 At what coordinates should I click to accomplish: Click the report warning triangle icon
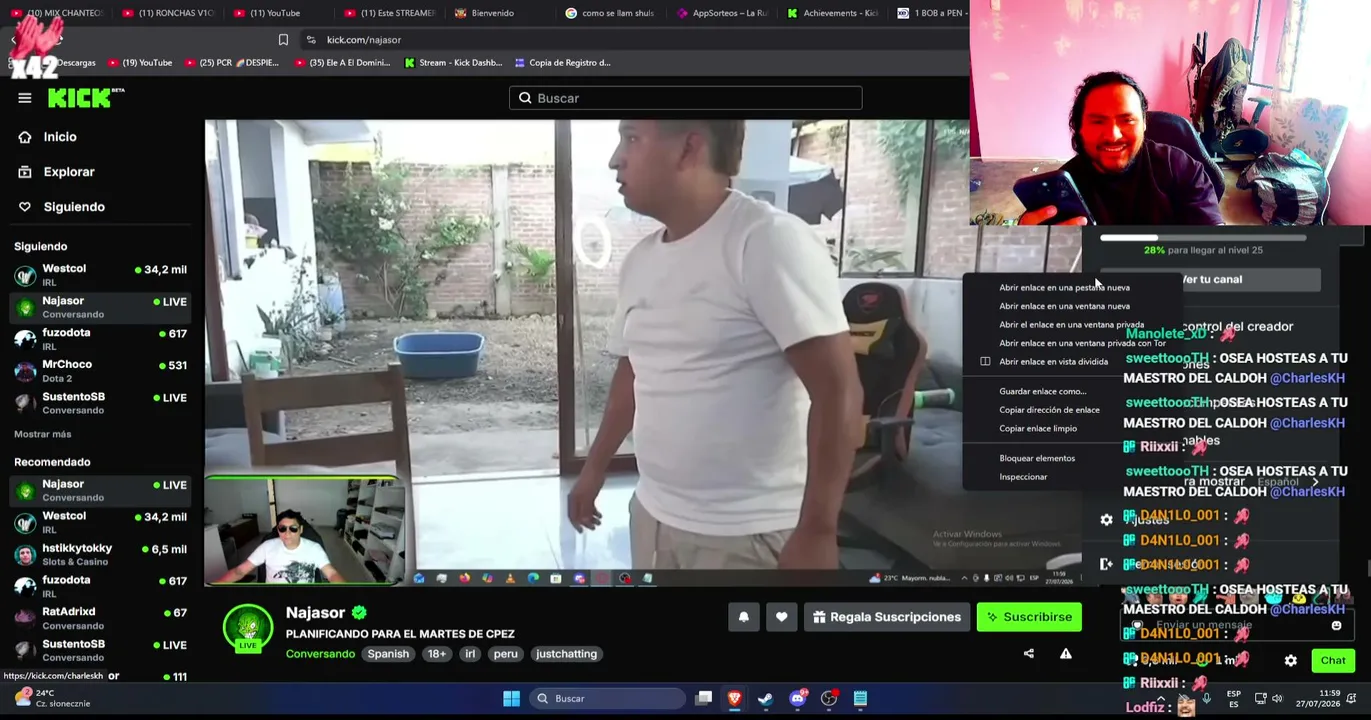pos(1065,654)
